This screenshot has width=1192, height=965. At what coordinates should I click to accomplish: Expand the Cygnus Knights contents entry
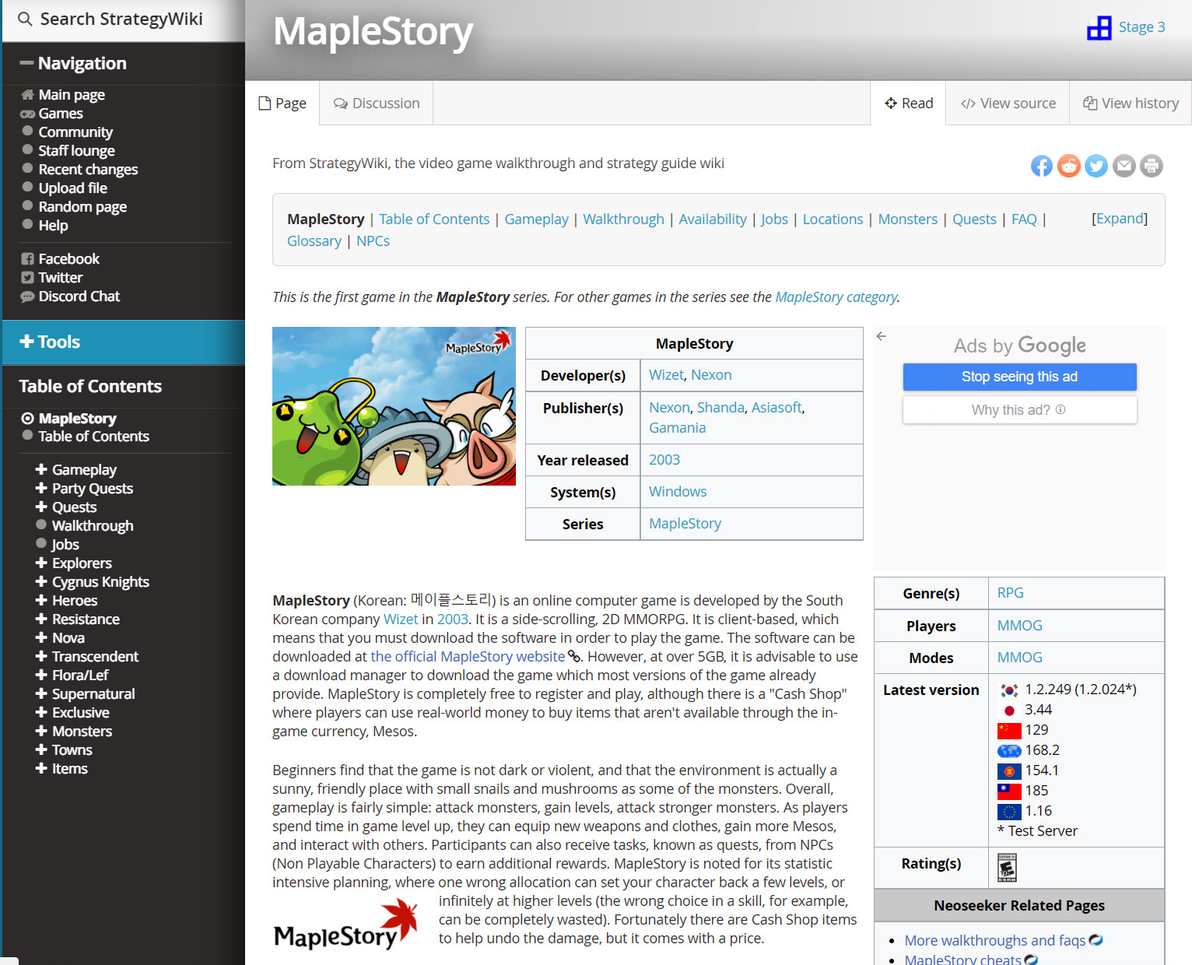(x=41, y=582)
